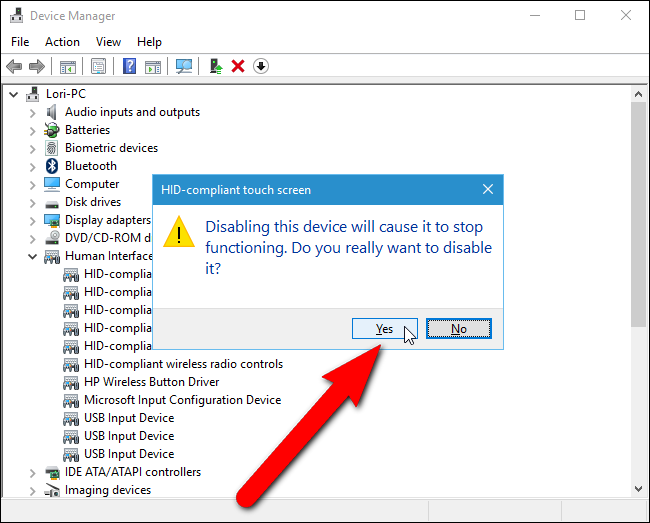This screenshot has width=650, height=523.
Task: Toggle the action pane toolbar icon
Action: click(x=153, y=66)
